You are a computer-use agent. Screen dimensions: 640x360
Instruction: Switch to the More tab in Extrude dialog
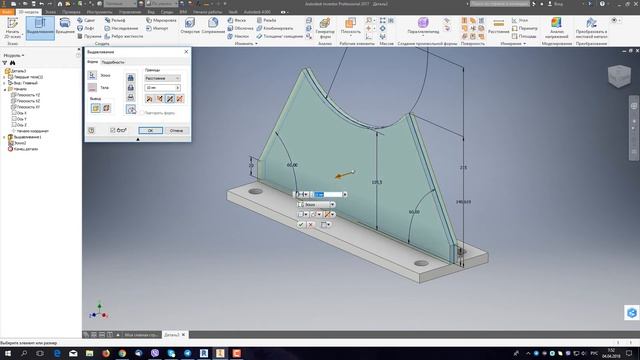(x=113, y=62)
